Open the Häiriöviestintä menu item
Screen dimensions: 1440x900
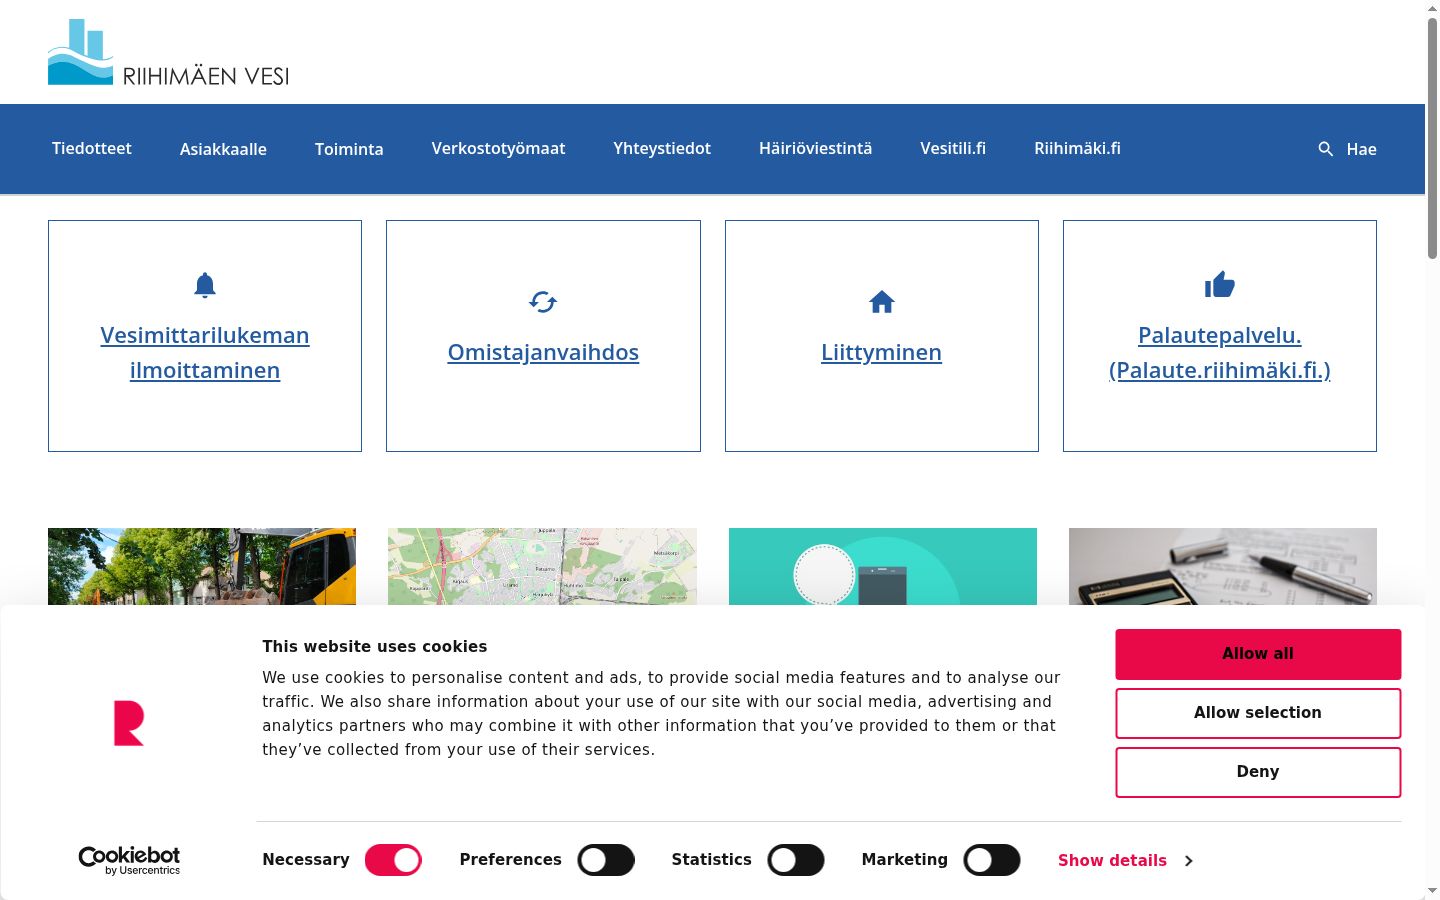(815, 148)
